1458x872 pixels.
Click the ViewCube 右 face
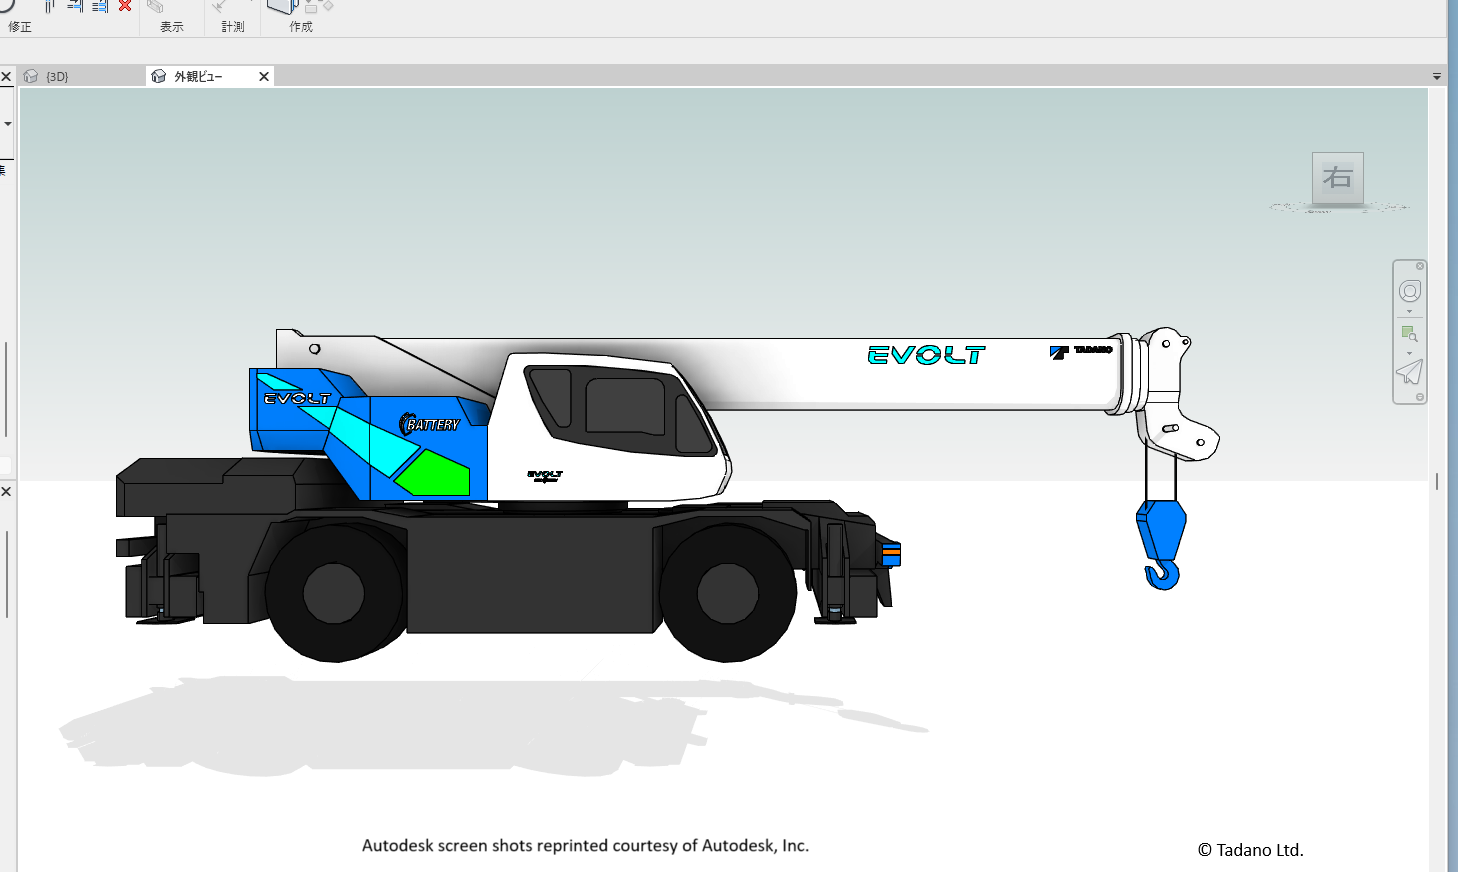[1338, 178]
